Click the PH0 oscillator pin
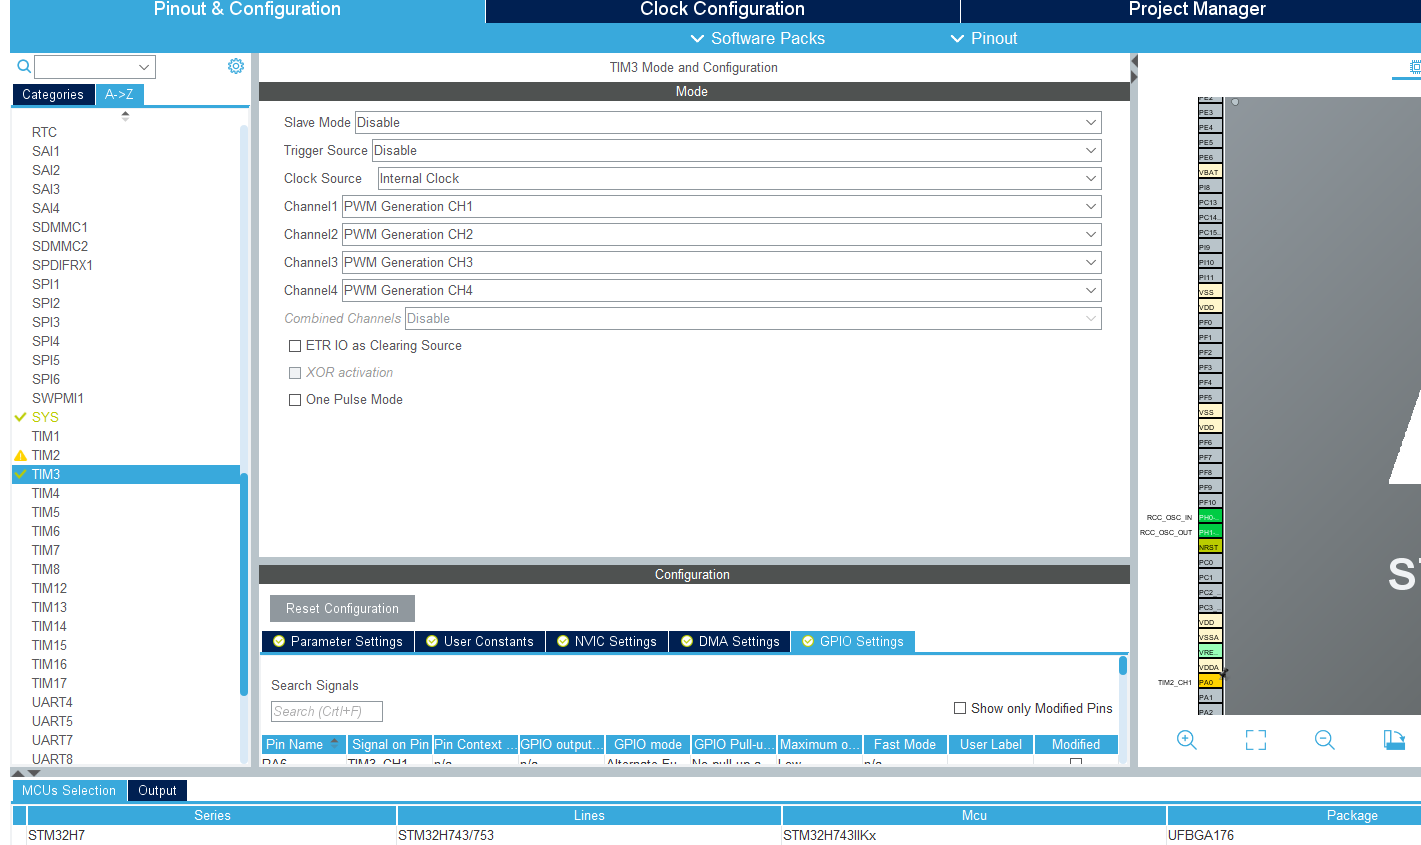Screen dimensions: 1421x845 tap(1210, 517)
